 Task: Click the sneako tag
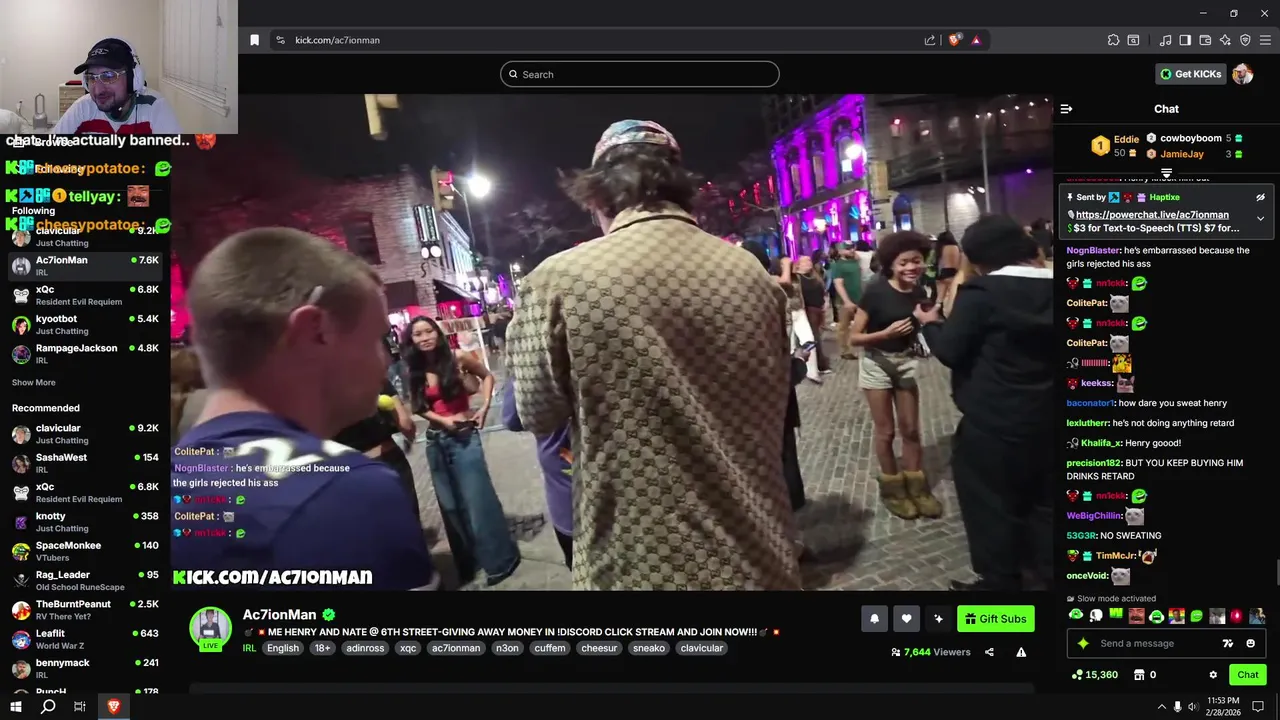(649, 648)
